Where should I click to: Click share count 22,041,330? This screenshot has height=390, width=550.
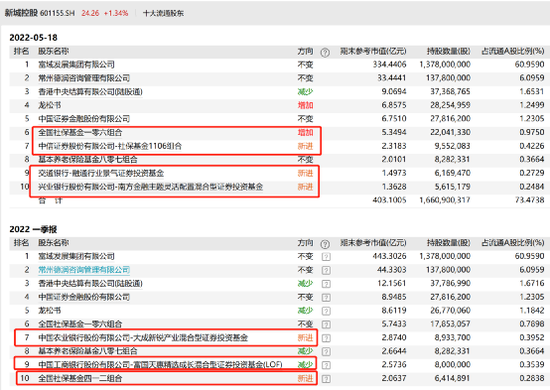click(450, 132)
